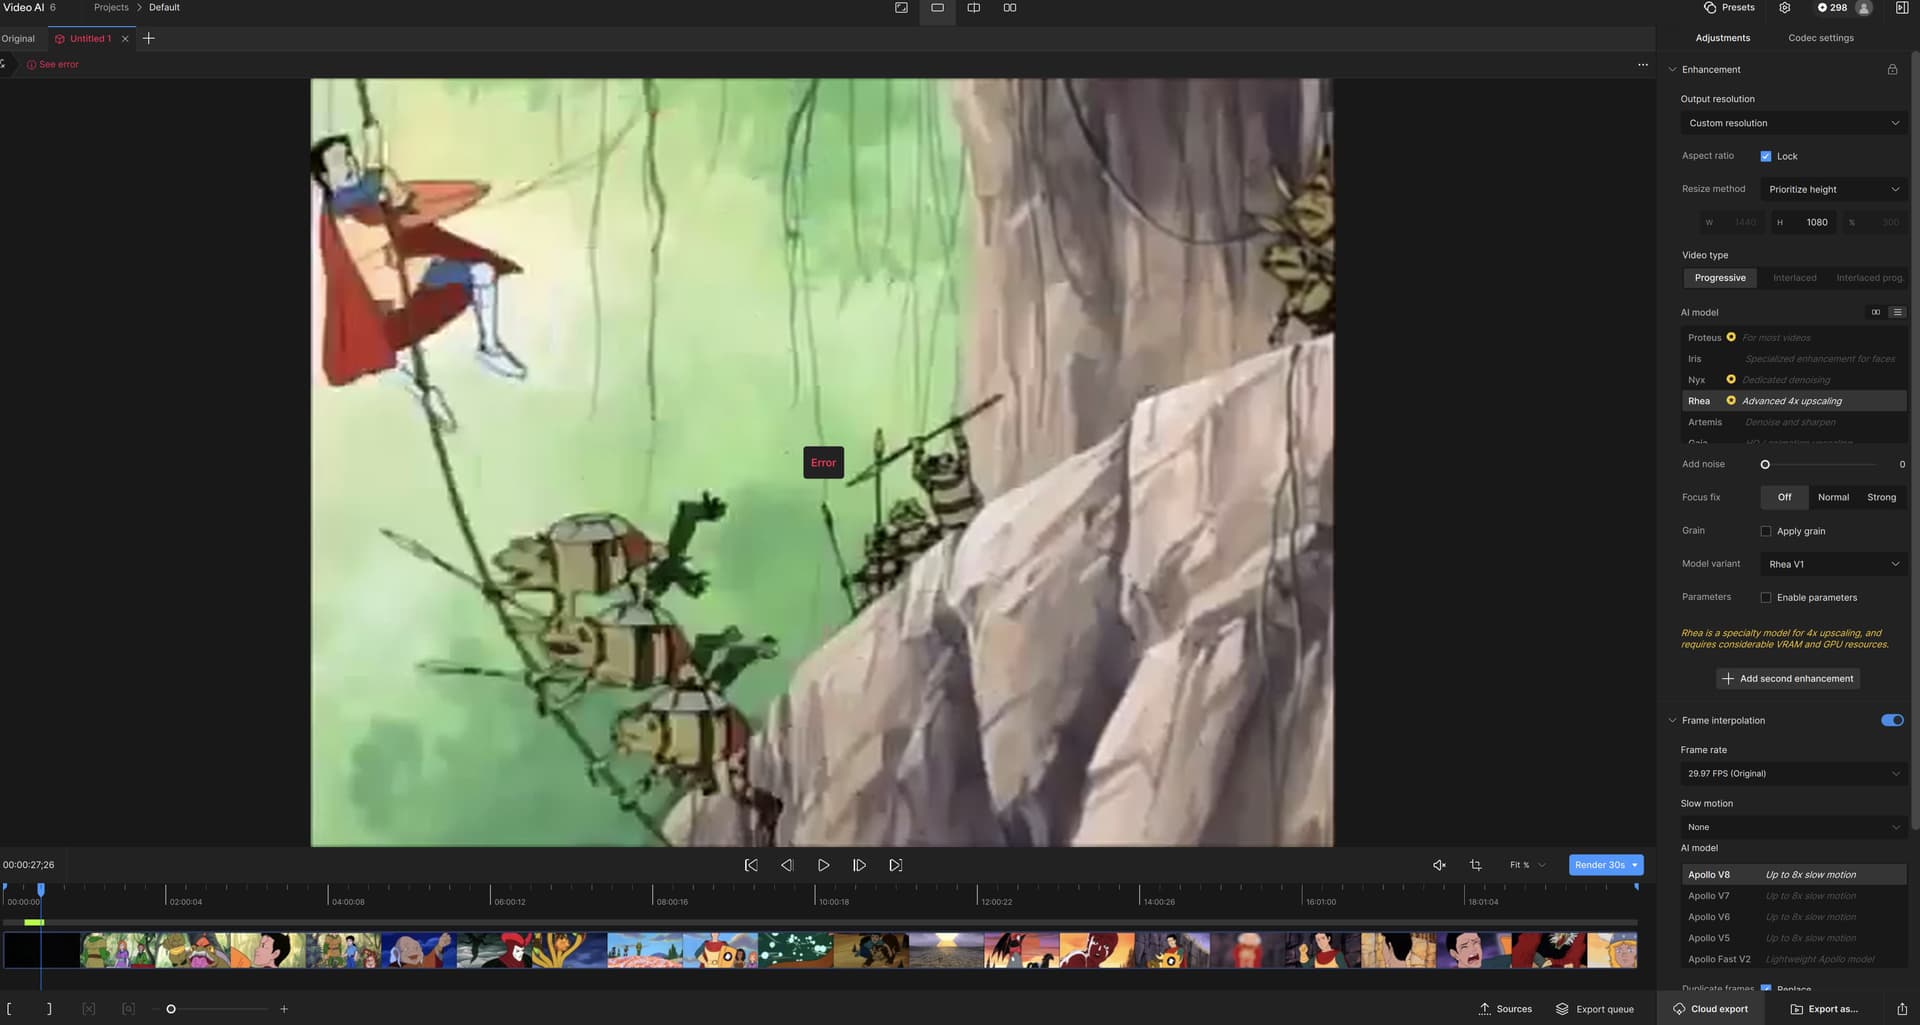Viewport: 1920px width, 1025px height.
Task: Click the Presets button
Action: (1729, 8)
